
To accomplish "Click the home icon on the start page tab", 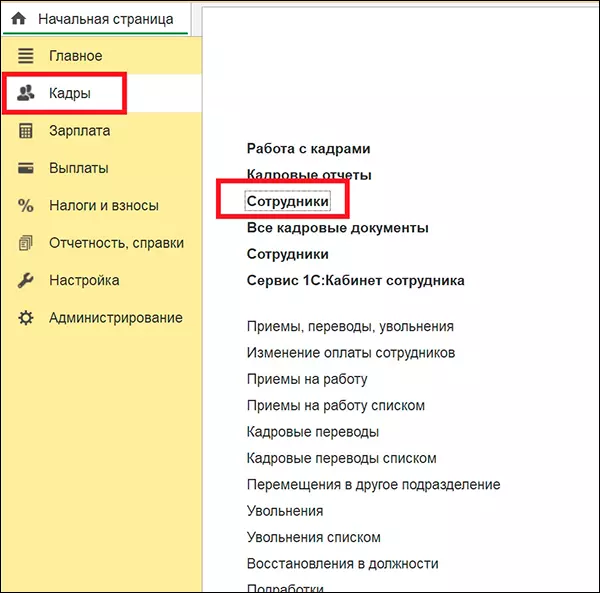I will 18,19.
